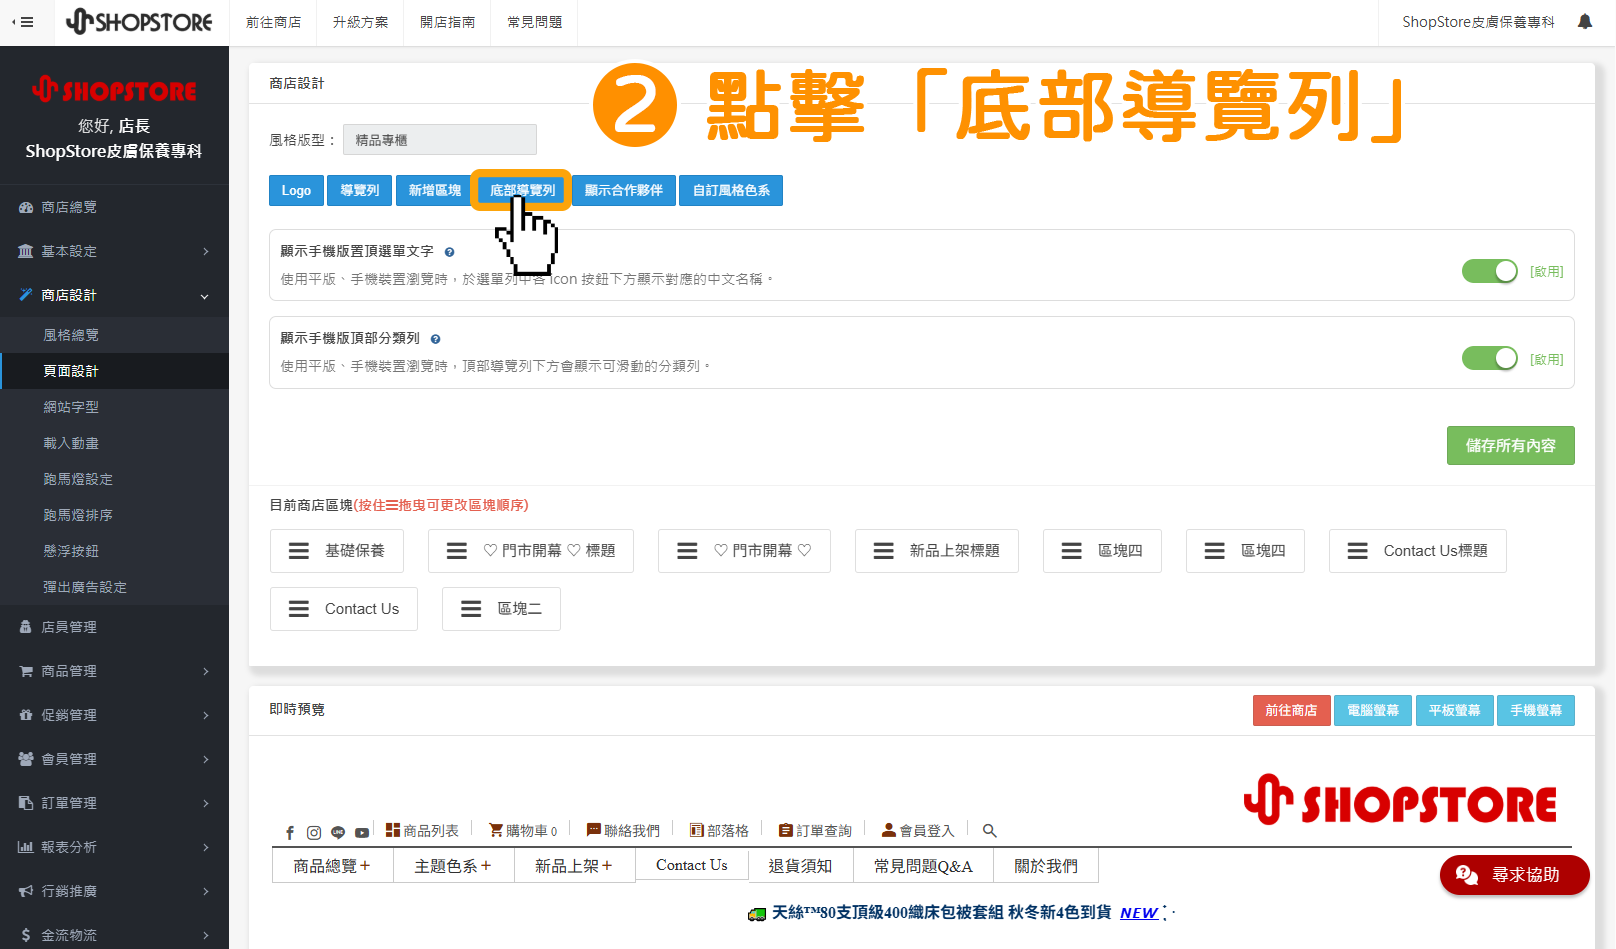Click drag handle of ♡ 門市開幕 ♡ 標題 block

pos(457,551)
